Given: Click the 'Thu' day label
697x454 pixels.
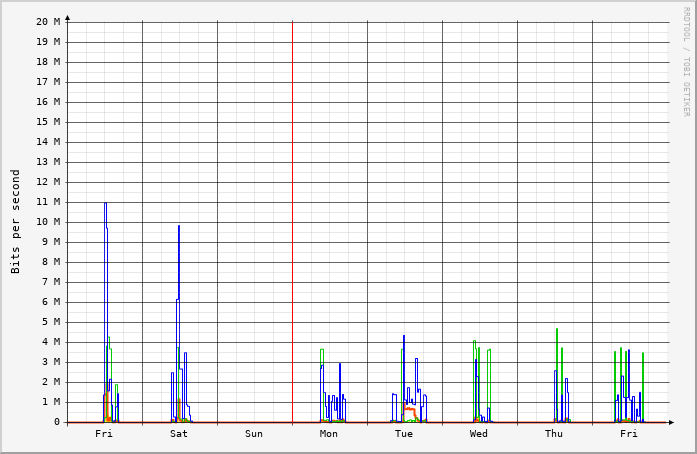Looking at the screenshot, I should point(554,434).
